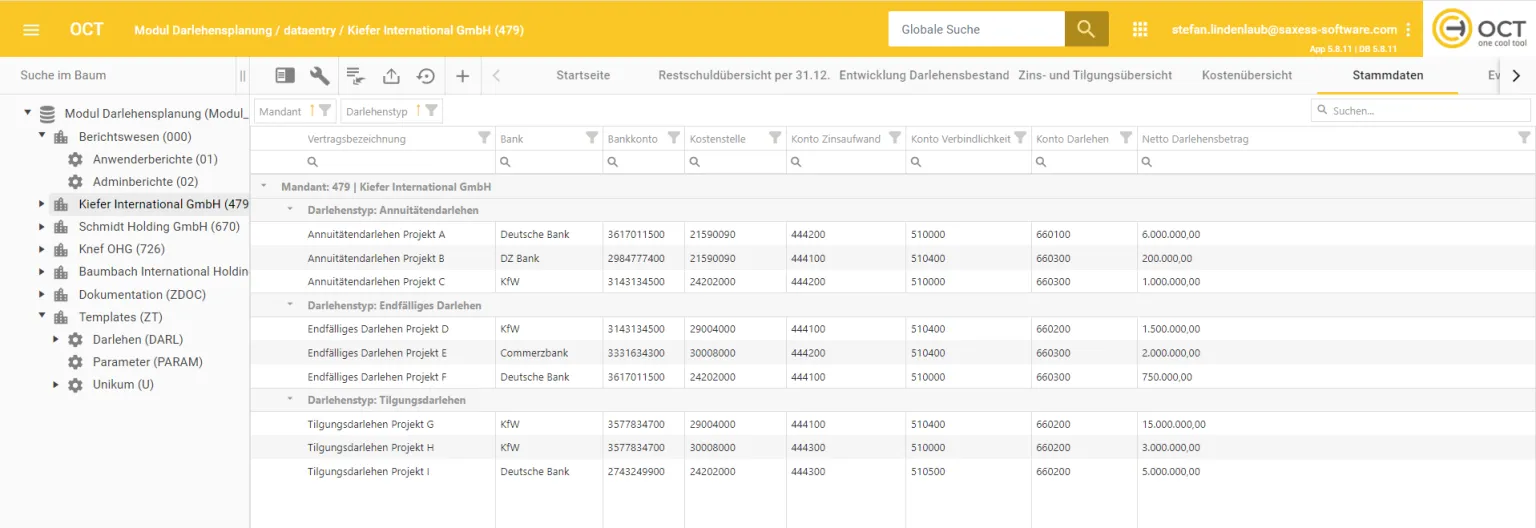The width and height of the screenshot is (1536, 528).
Task: Open user account kebab menu
Action: point(1408,30)
